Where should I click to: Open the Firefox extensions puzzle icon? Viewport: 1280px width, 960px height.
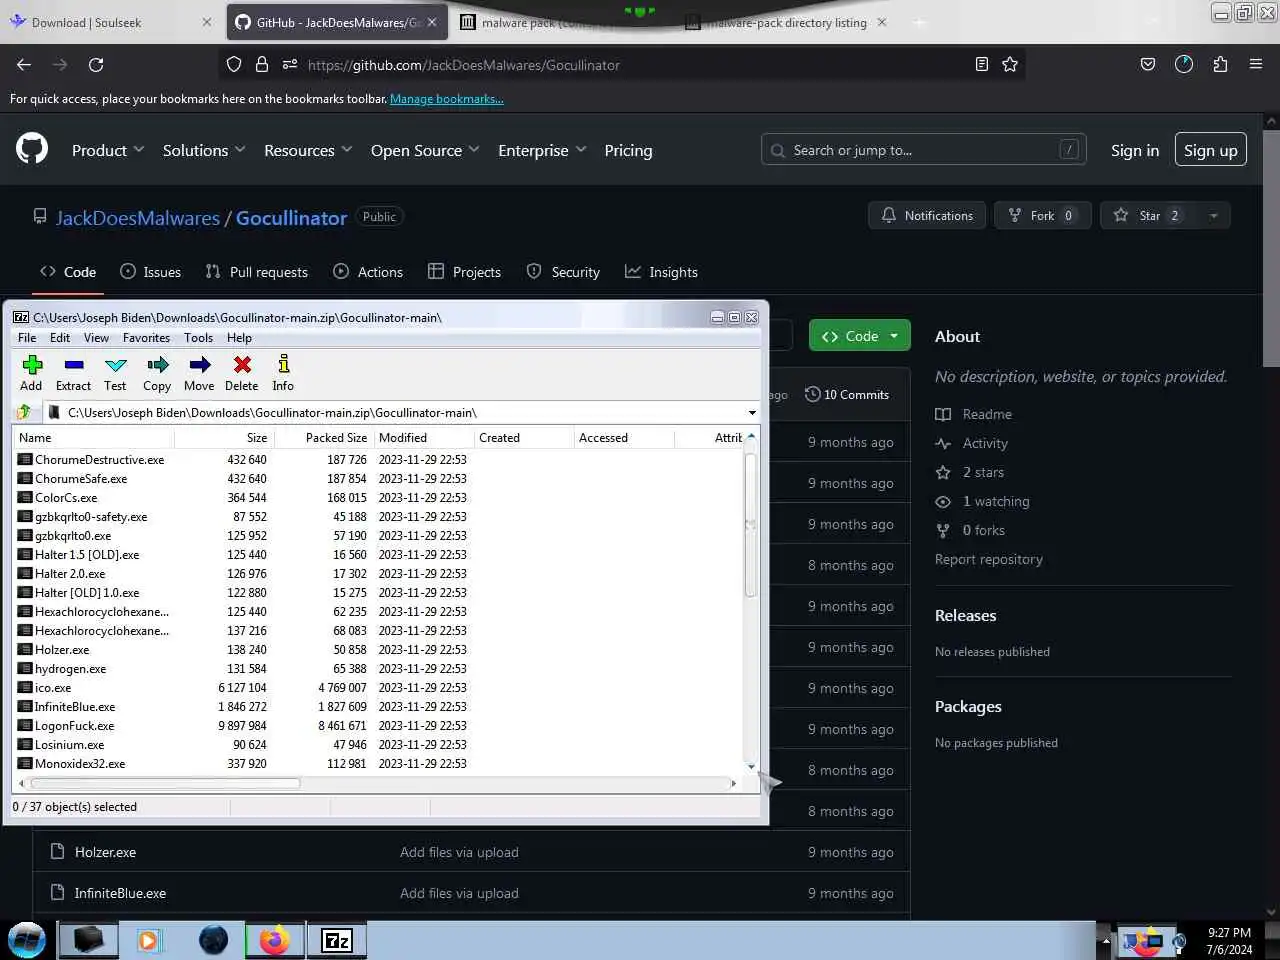click(x=1220, y=64)
